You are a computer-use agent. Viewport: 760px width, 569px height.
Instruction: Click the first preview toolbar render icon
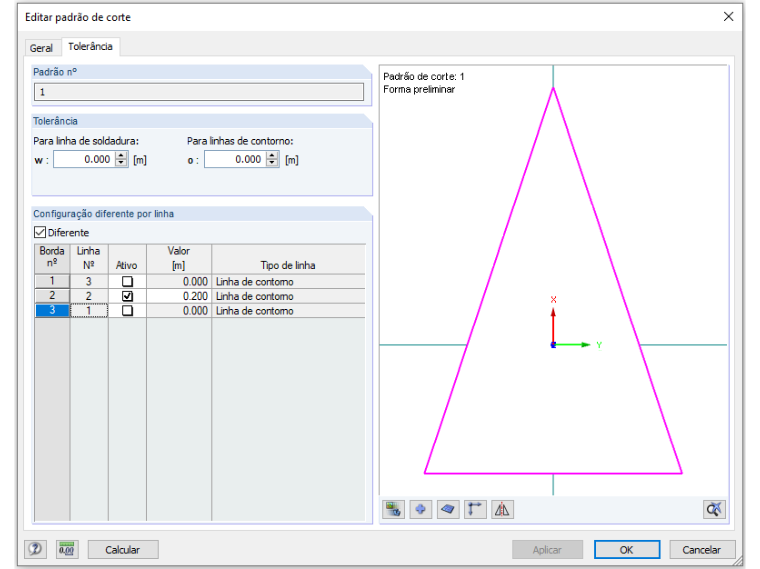point(393,509)
